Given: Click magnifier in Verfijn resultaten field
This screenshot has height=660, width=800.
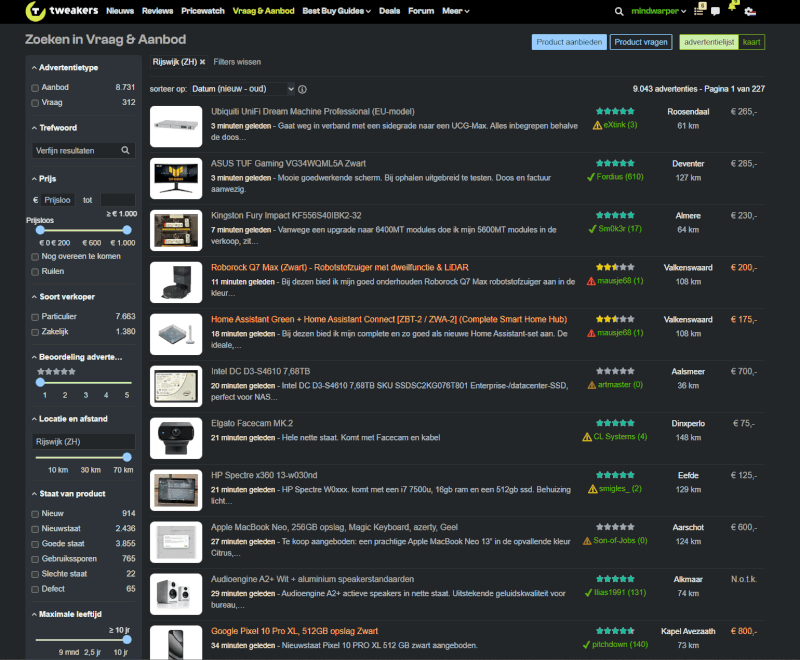Looking at the screenshot, I should [x=125, y=150].
